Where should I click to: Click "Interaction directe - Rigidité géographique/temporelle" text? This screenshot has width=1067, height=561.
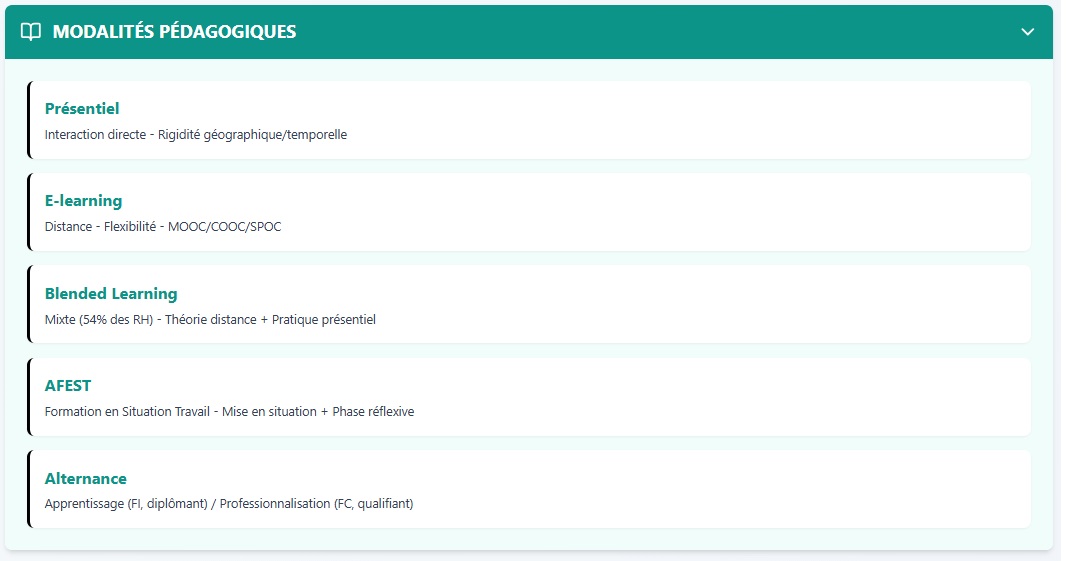196,135
